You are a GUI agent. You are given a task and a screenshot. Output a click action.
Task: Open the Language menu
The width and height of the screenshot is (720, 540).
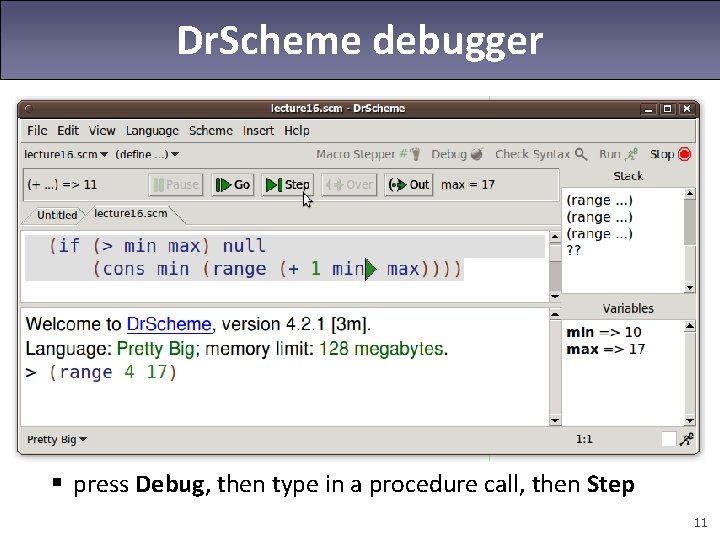(x=152, y=131)
